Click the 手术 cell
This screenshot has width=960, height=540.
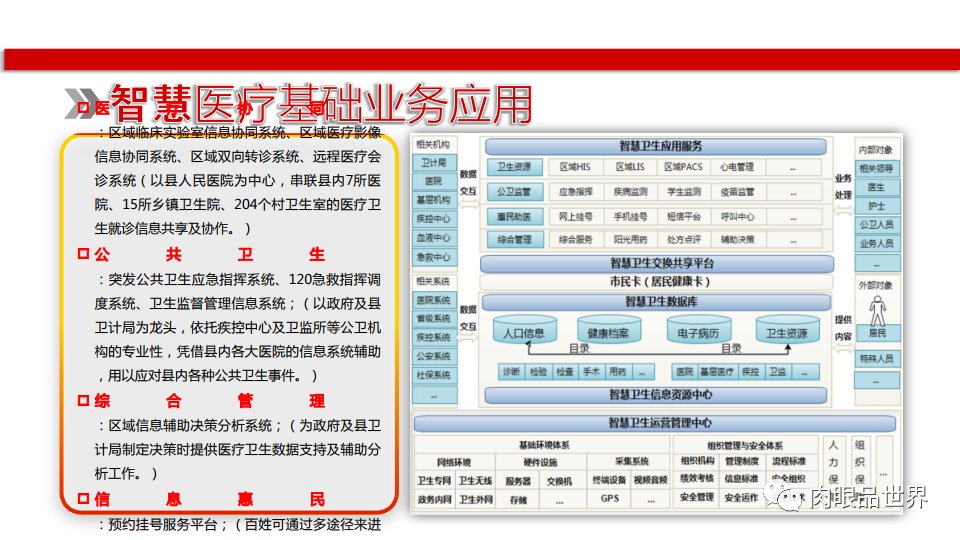pos(591,372)
